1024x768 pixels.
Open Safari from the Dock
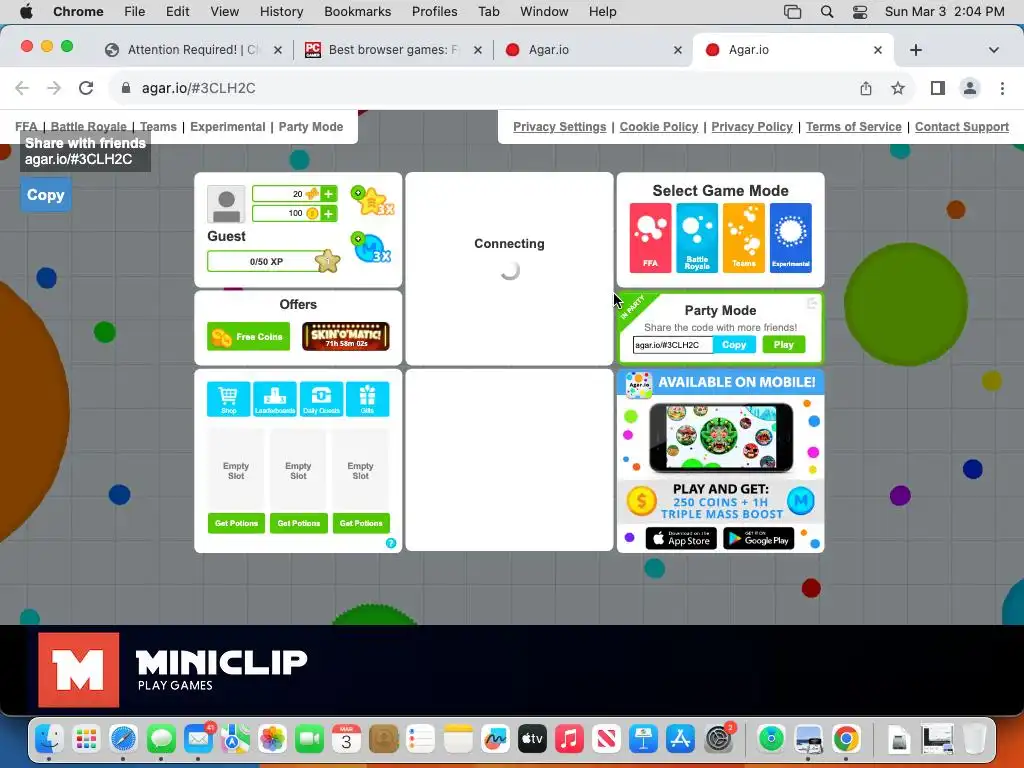pyautogui.click(x=123, y=739)
